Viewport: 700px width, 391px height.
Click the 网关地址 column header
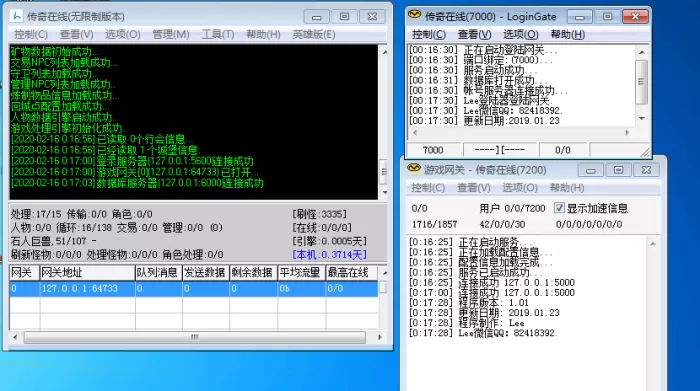tap(87, 272)
